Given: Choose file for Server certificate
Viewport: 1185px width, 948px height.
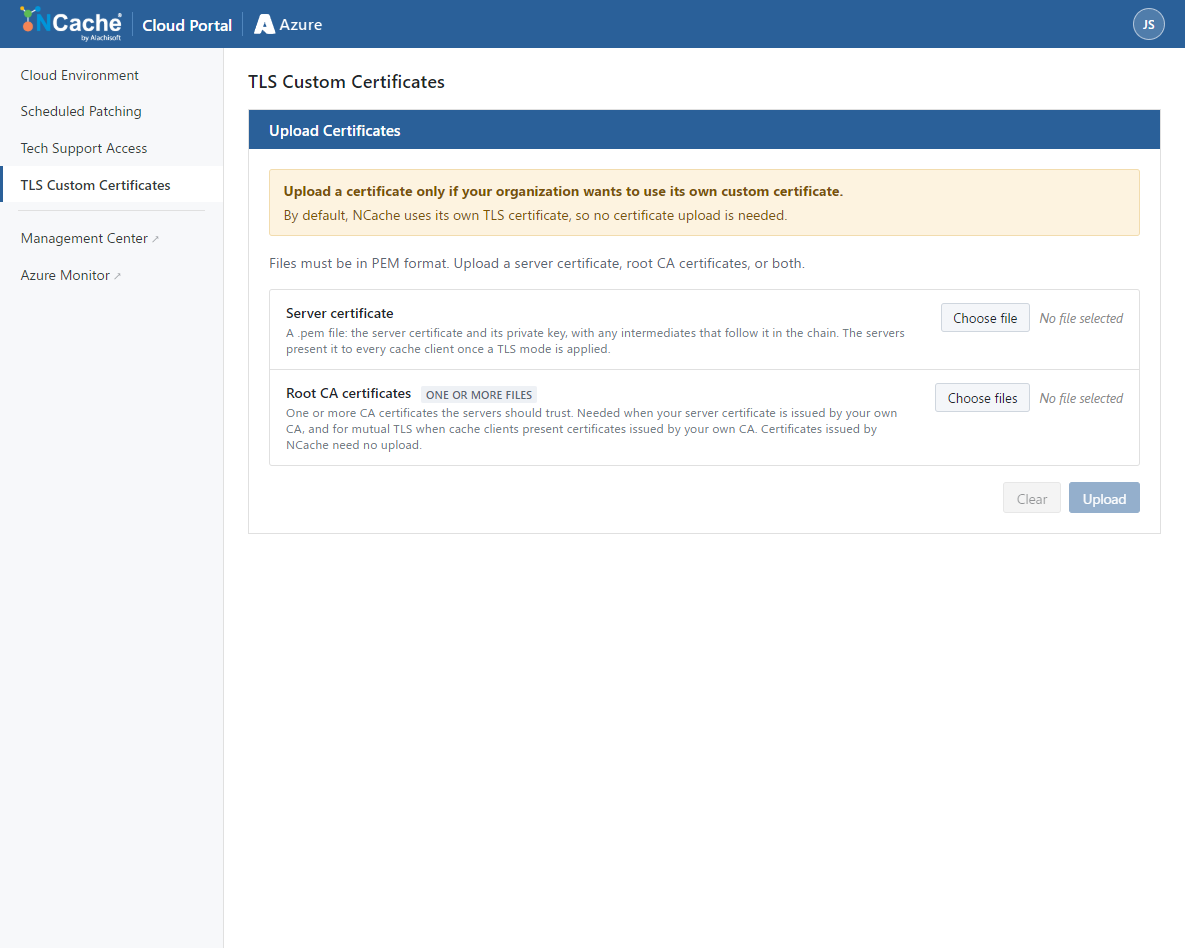Looking at the screenshot, I should [985, 318].
